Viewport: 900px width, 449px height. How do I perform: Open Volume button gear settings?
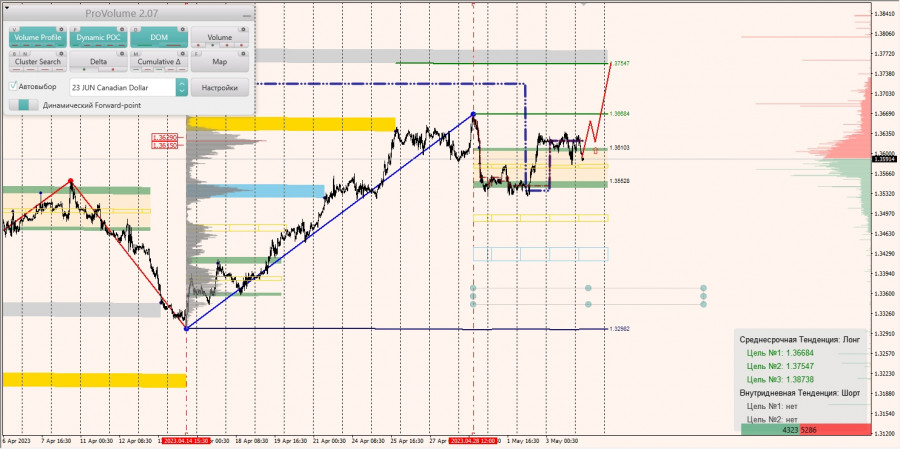tap(244, 28)
